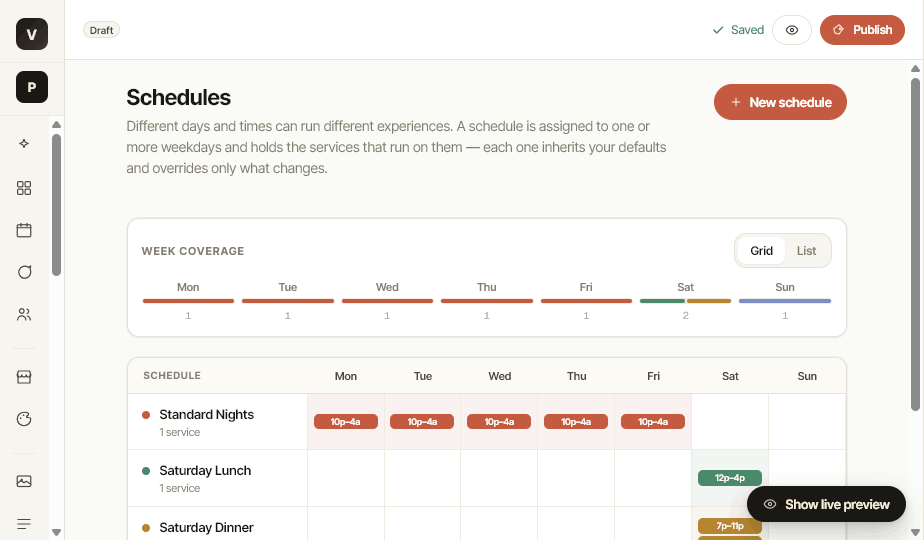The width and height of the screenshot is (924, 540).
Task: Click the main page vertical scrollbar
Action: [x=915, y=244]
